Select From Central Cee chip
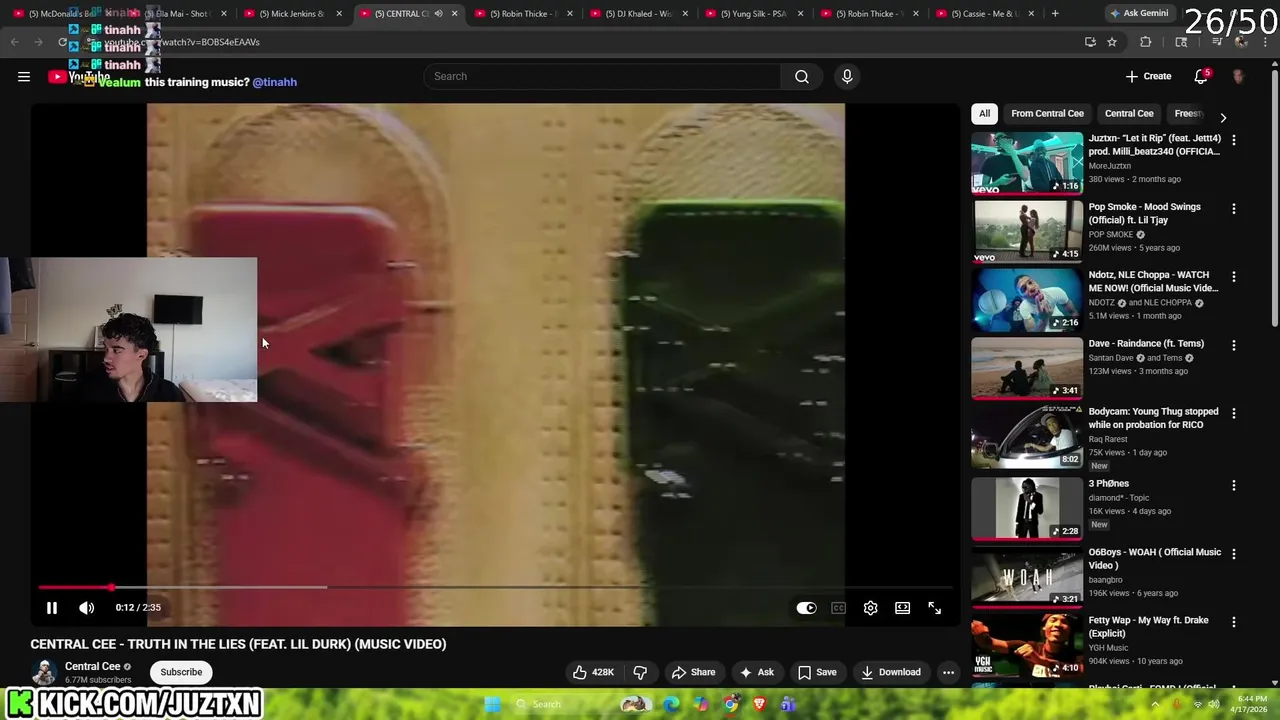This screenshot has width=1280, height=720. pos(1047,114)
